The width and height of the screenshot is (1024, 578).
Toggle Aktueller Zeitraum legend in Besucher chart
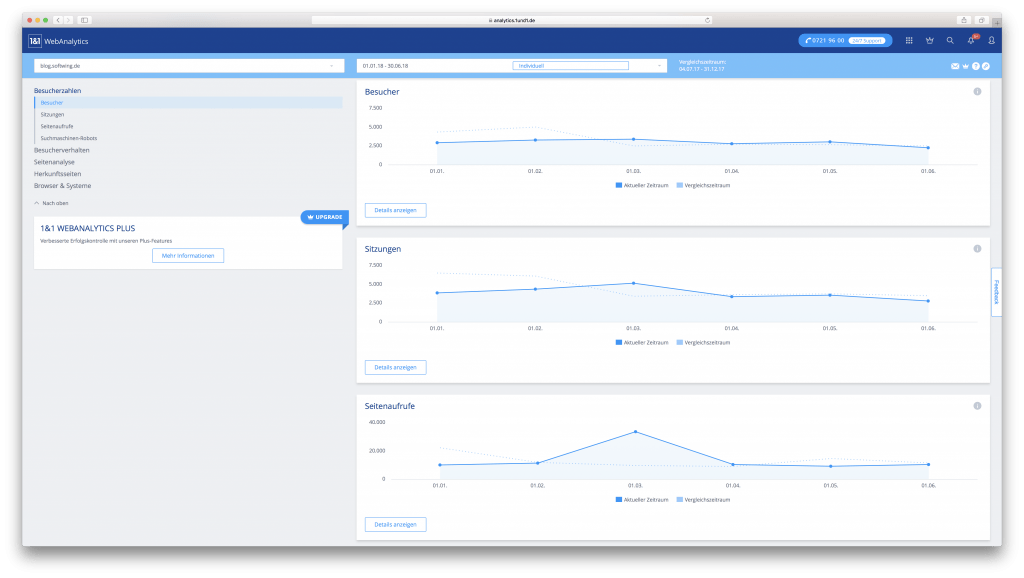(641, 185)
